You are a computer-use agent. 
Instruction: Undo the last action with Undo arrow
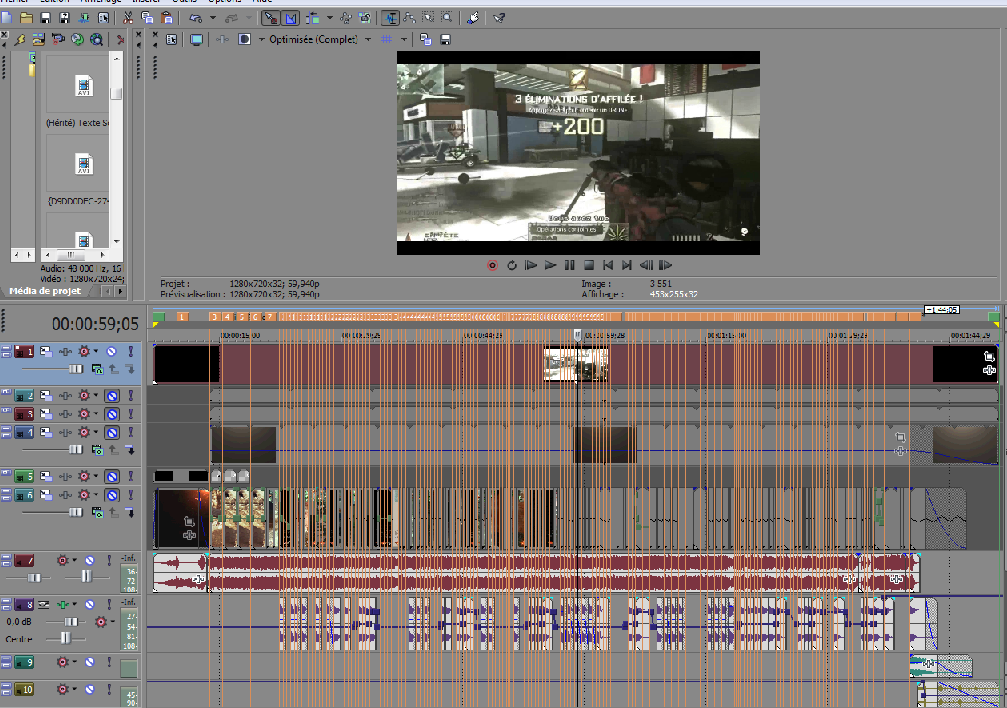point(196,18)
